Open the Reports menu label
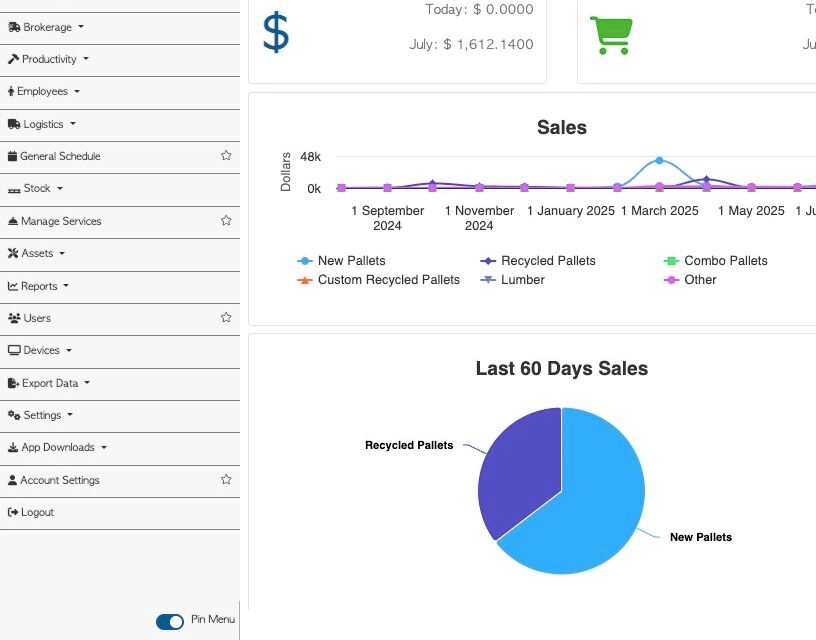The width and height of the screenshot is (816, 640). click(x=39, y=286)
